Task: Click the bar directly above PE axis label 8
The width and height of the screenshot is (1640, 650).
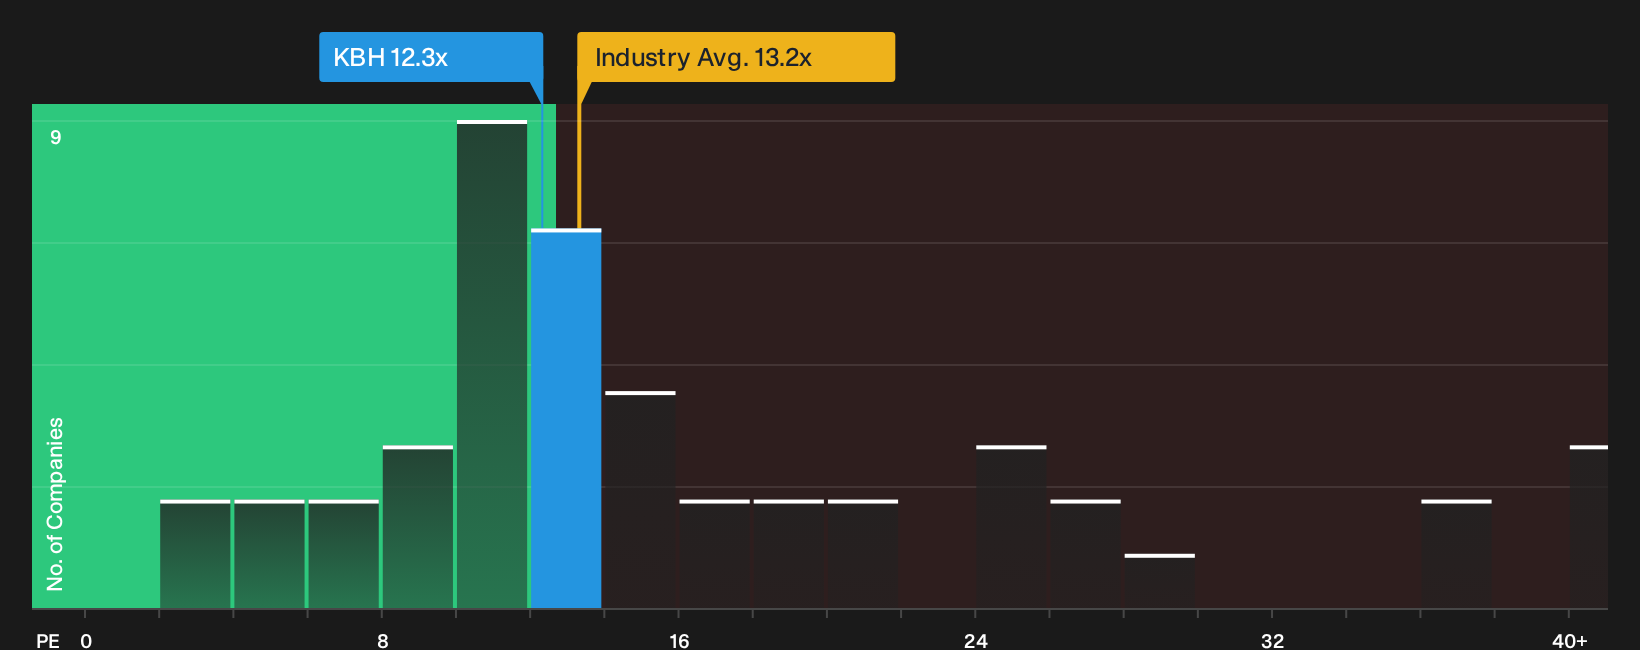Action: point(418,527)
